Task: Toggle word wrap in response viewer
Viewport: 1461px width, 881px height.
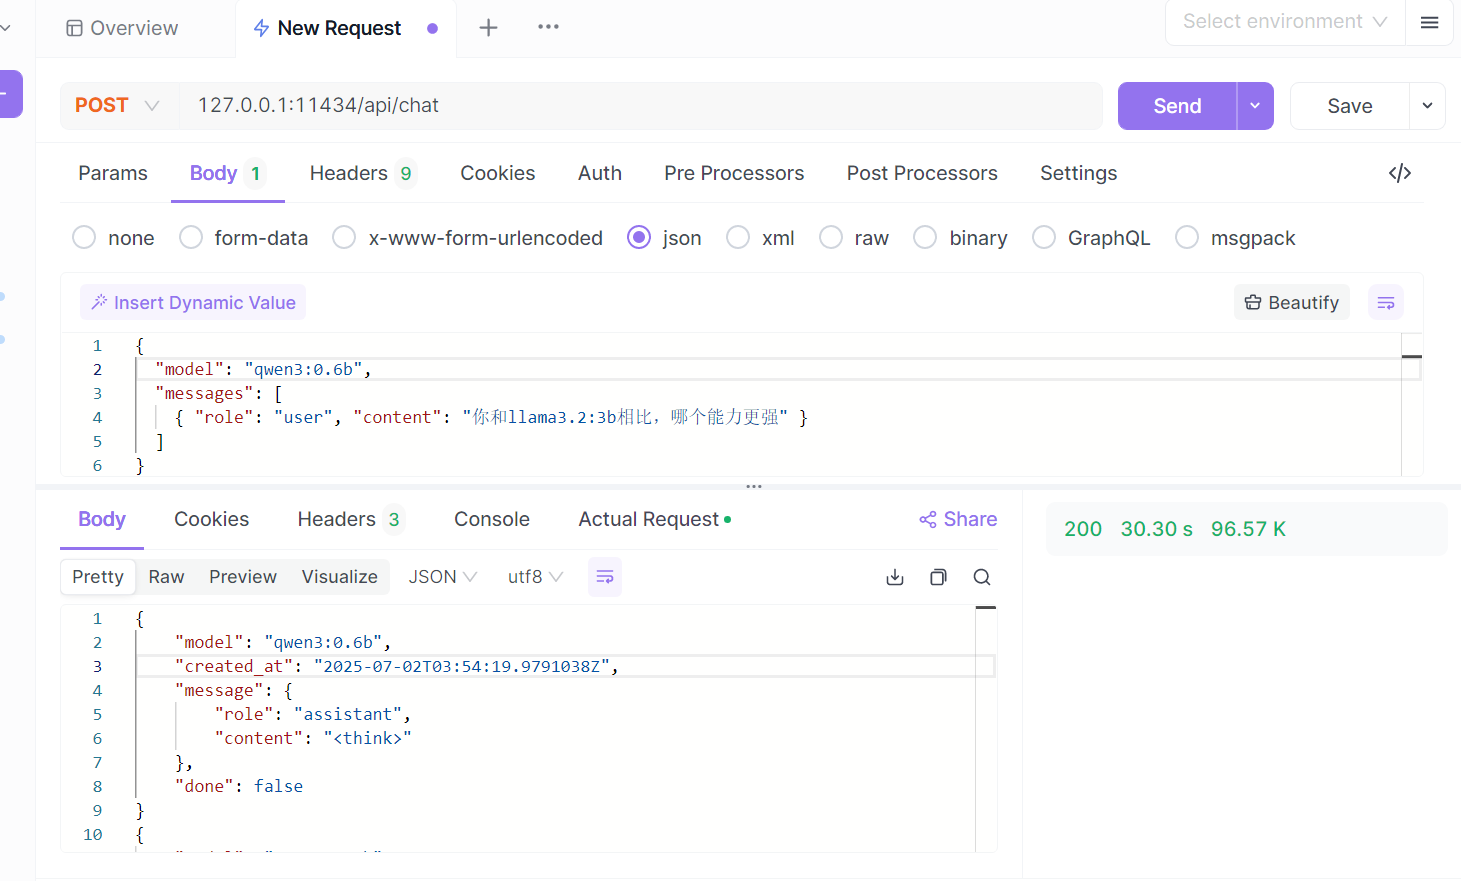Action: tap(605, 577)
